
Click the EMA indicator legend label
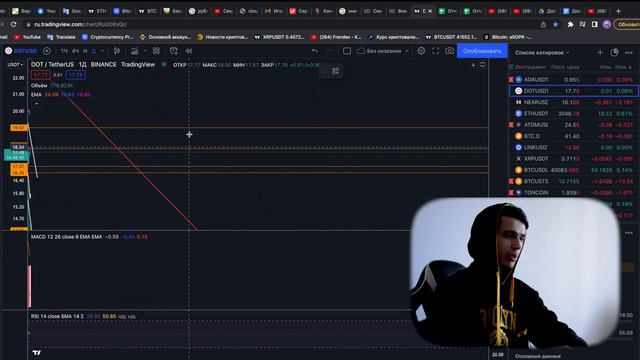tap(36, 94)
